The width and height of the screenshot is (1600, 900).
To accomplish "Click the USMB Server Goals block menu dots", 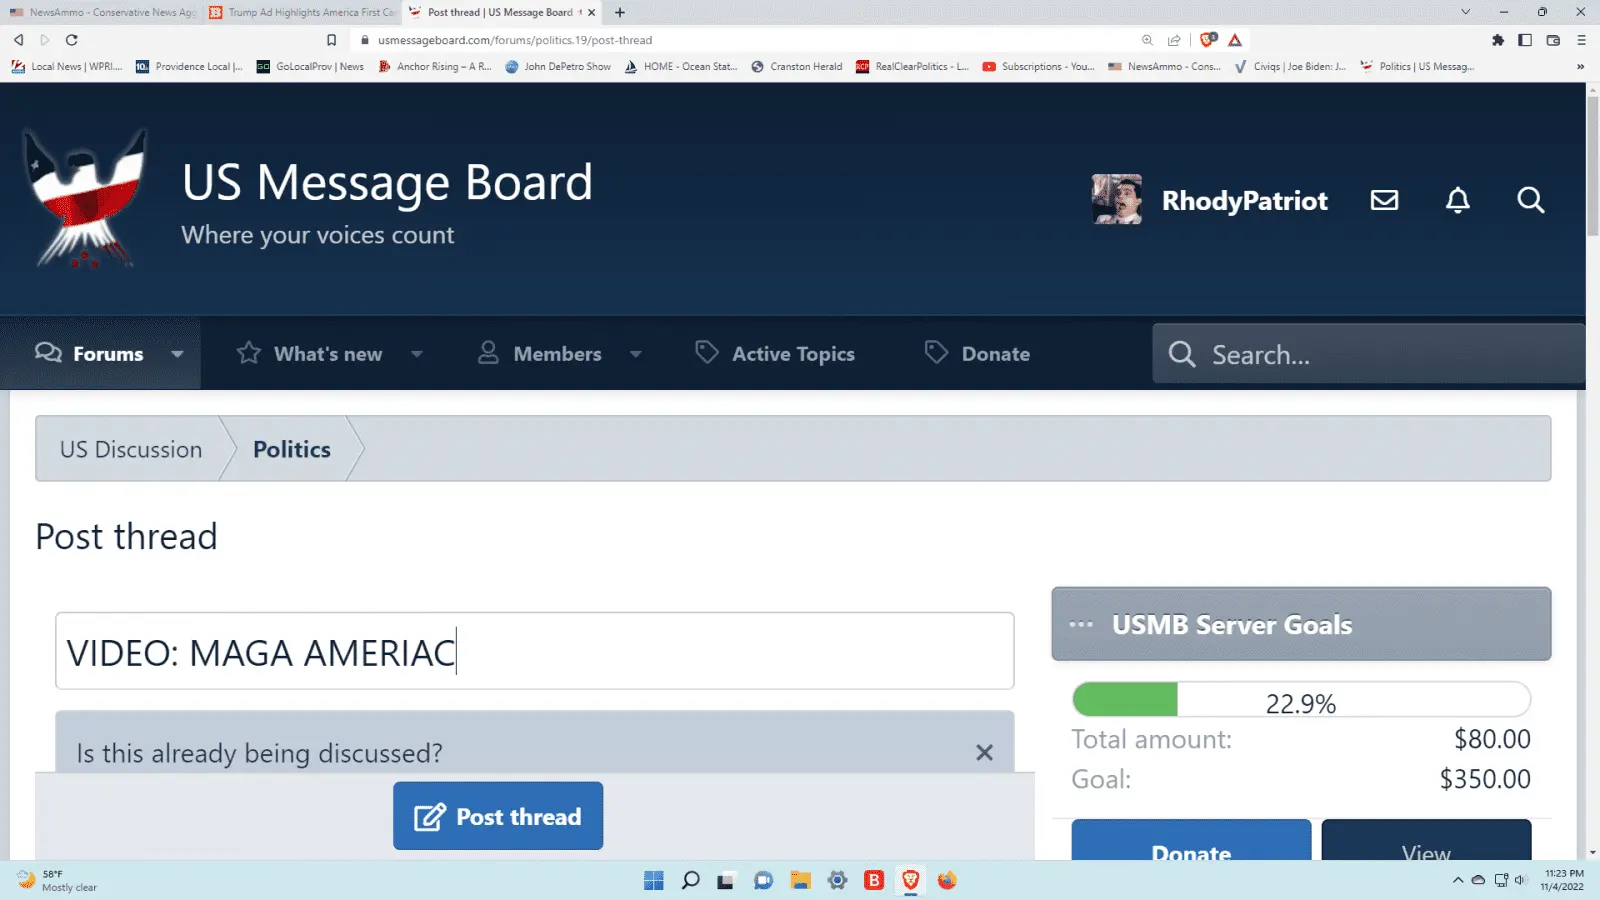I will [1081, 625].
